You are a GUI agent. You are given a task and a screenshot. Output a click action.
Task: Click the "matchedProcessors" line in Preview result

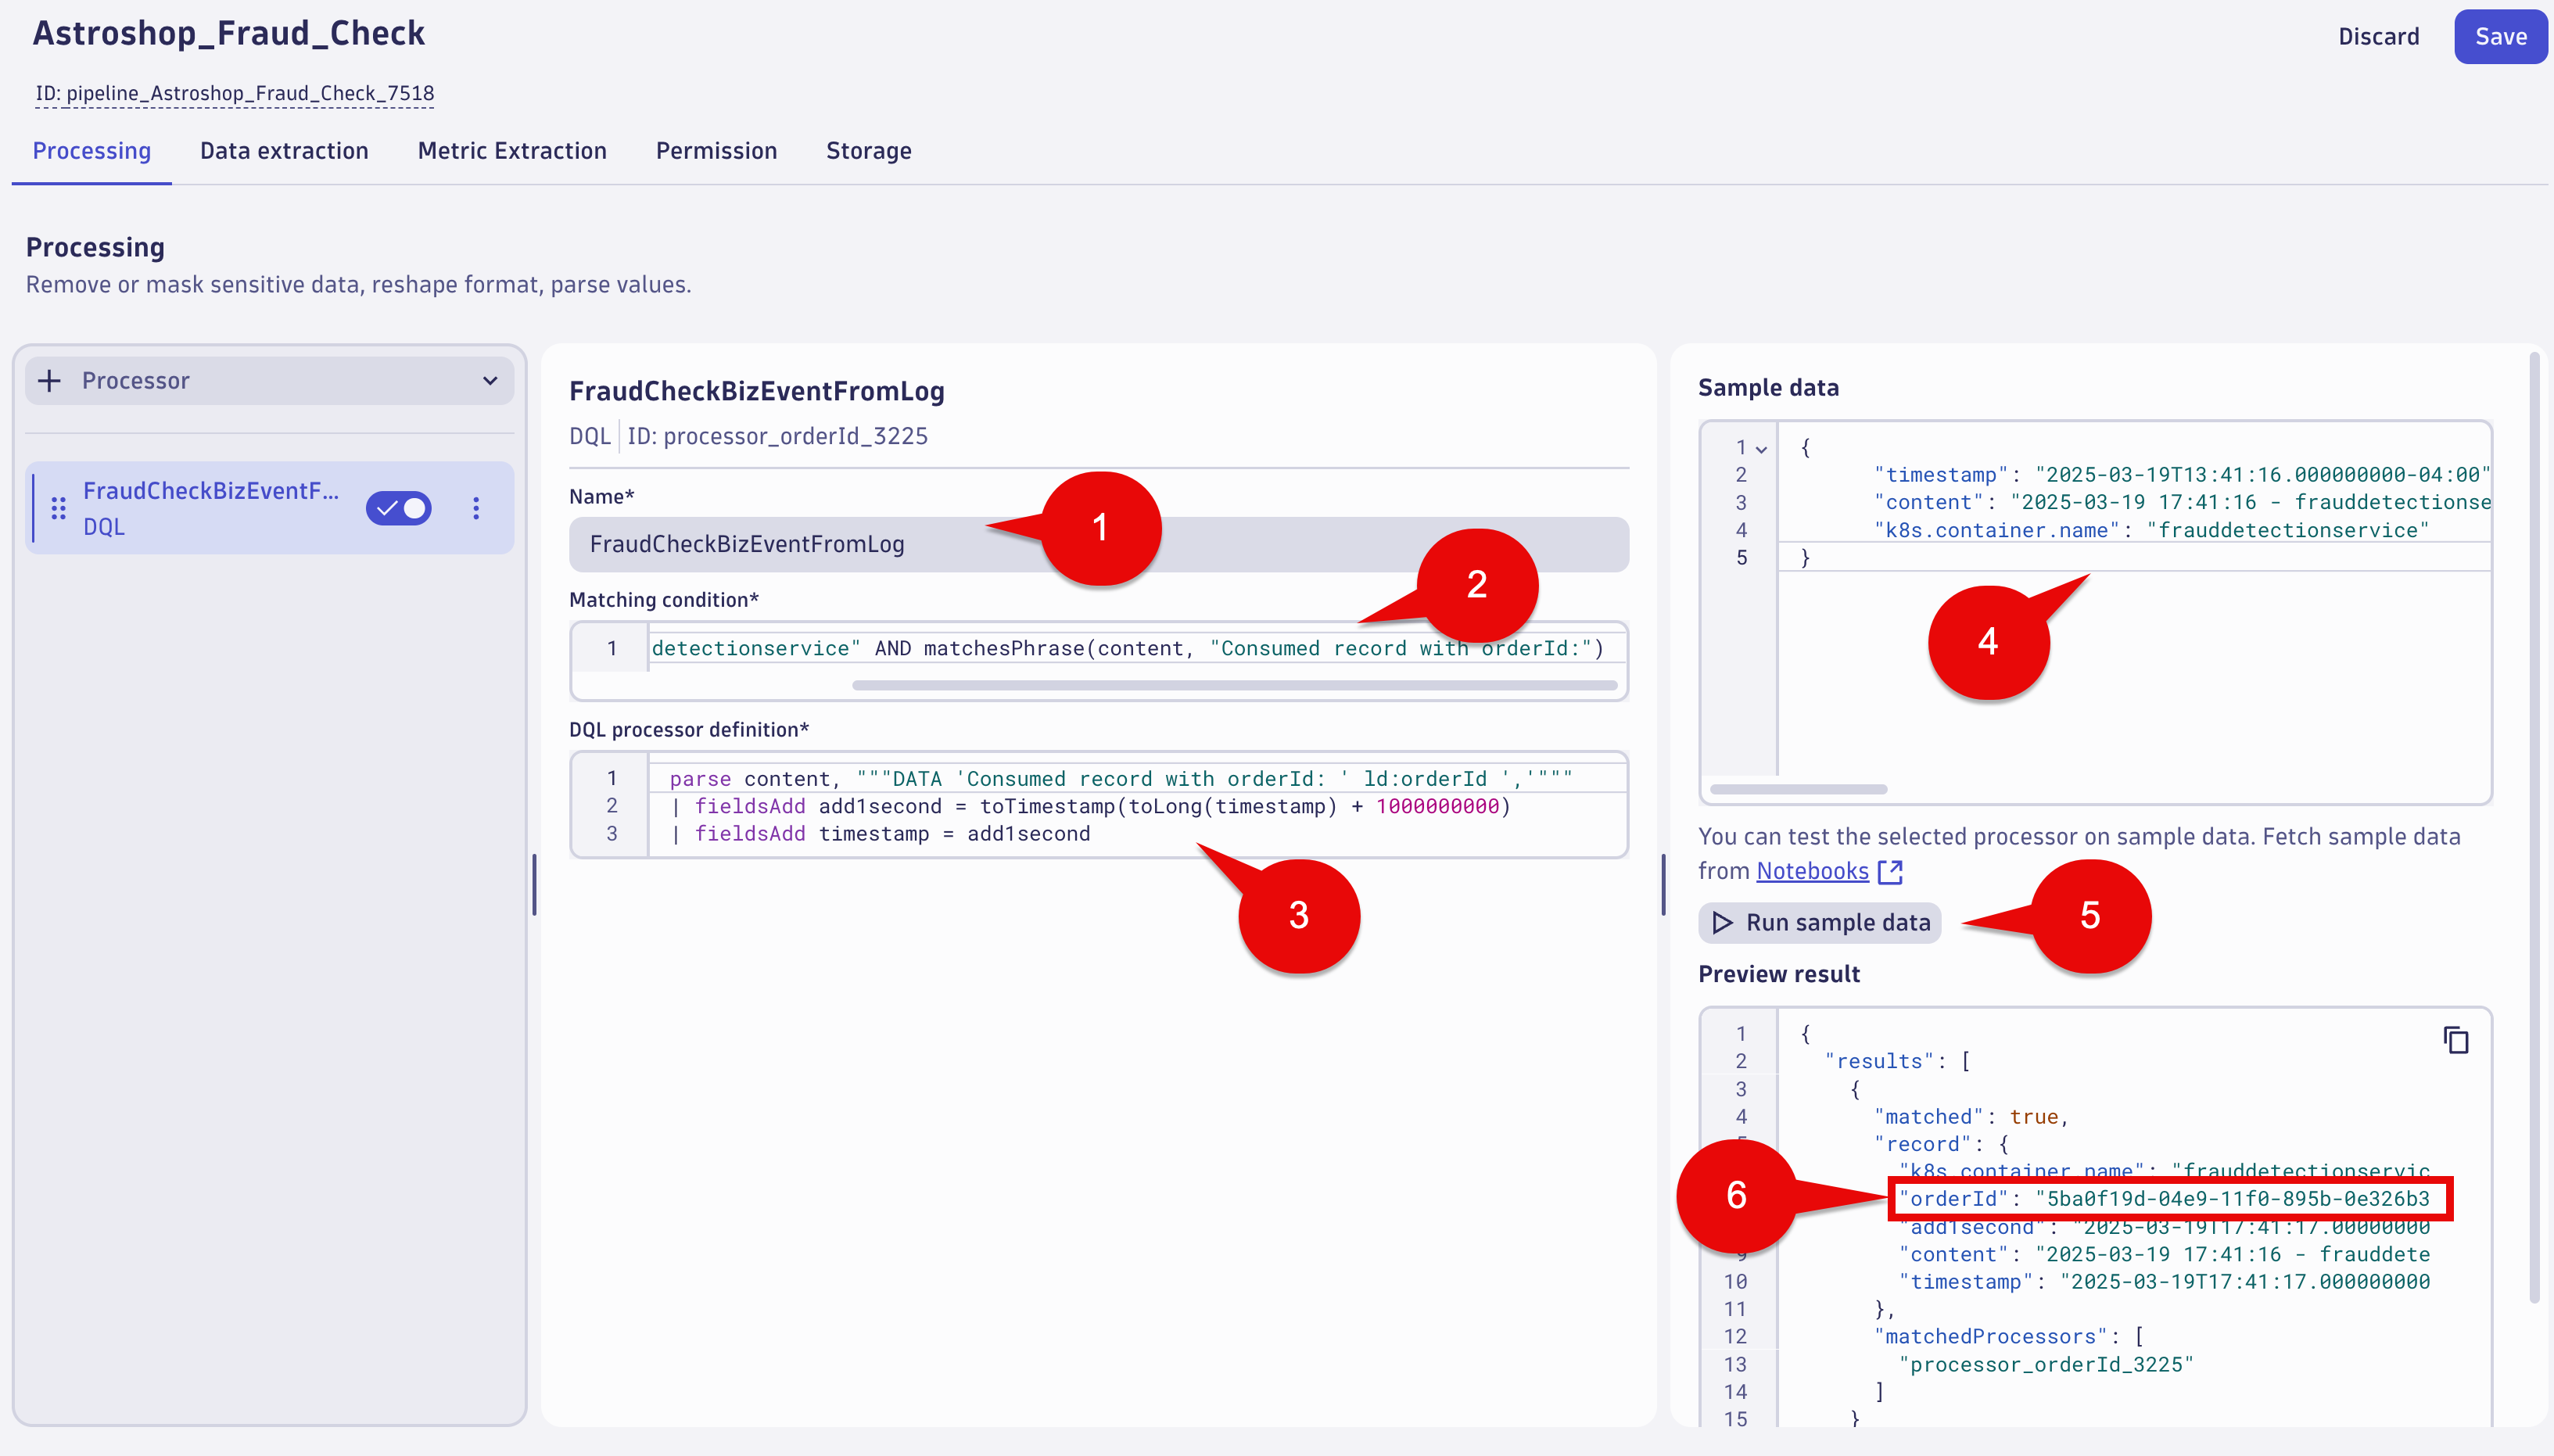2008,1336
